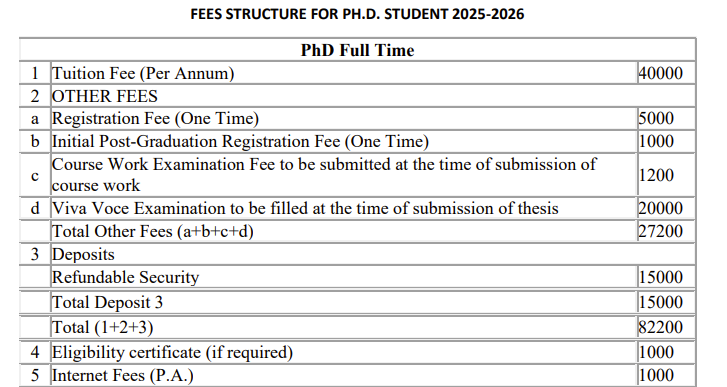Select the OTHER FEES section row
The image size is (727, 387).
357,96
